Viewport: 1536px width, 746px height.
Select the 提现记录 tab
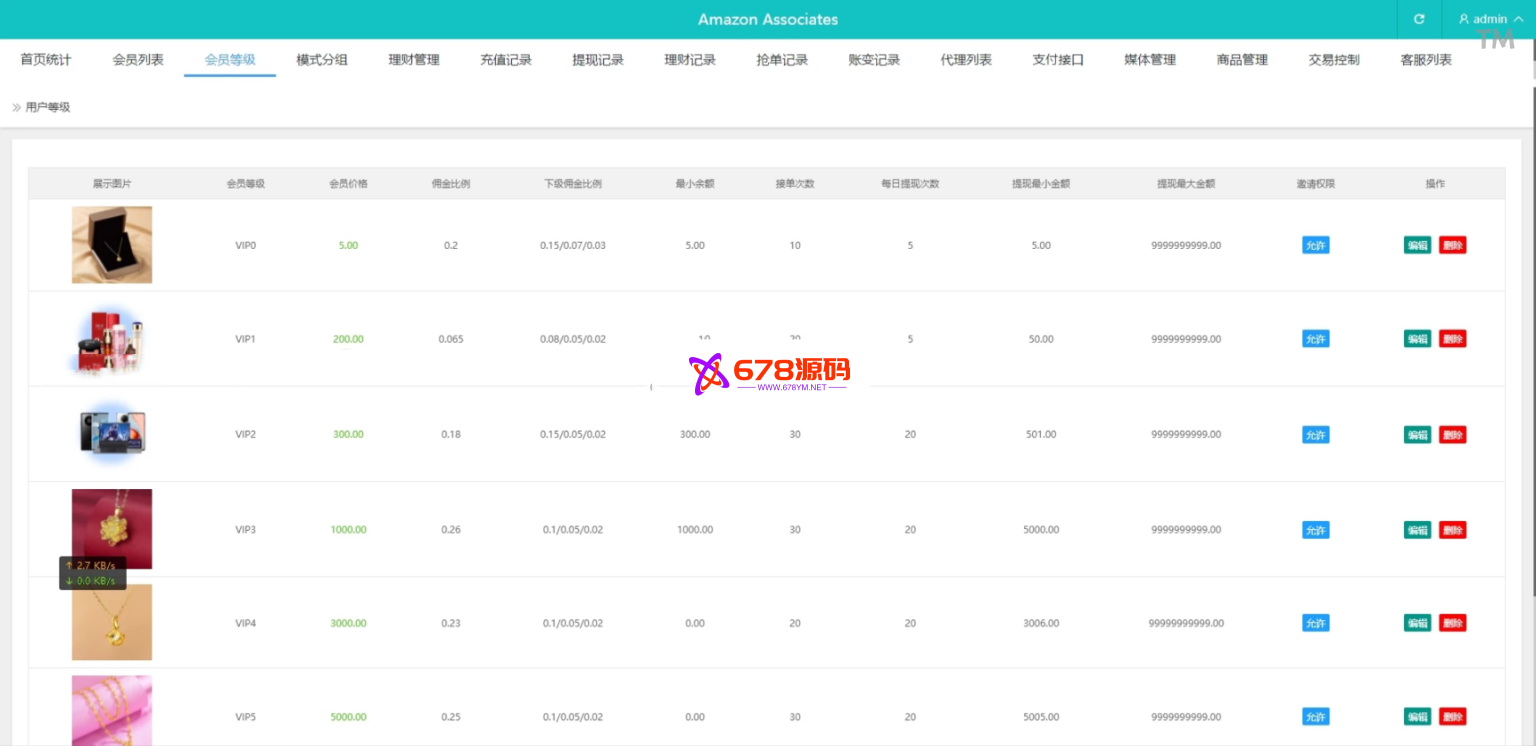coord(598,60)
